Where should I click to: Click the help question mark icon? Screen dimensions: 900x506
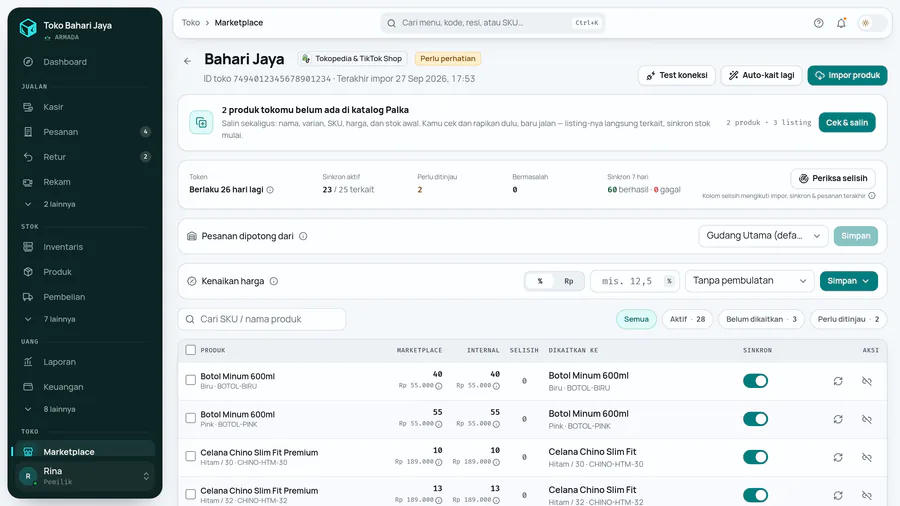pos(818,23)
